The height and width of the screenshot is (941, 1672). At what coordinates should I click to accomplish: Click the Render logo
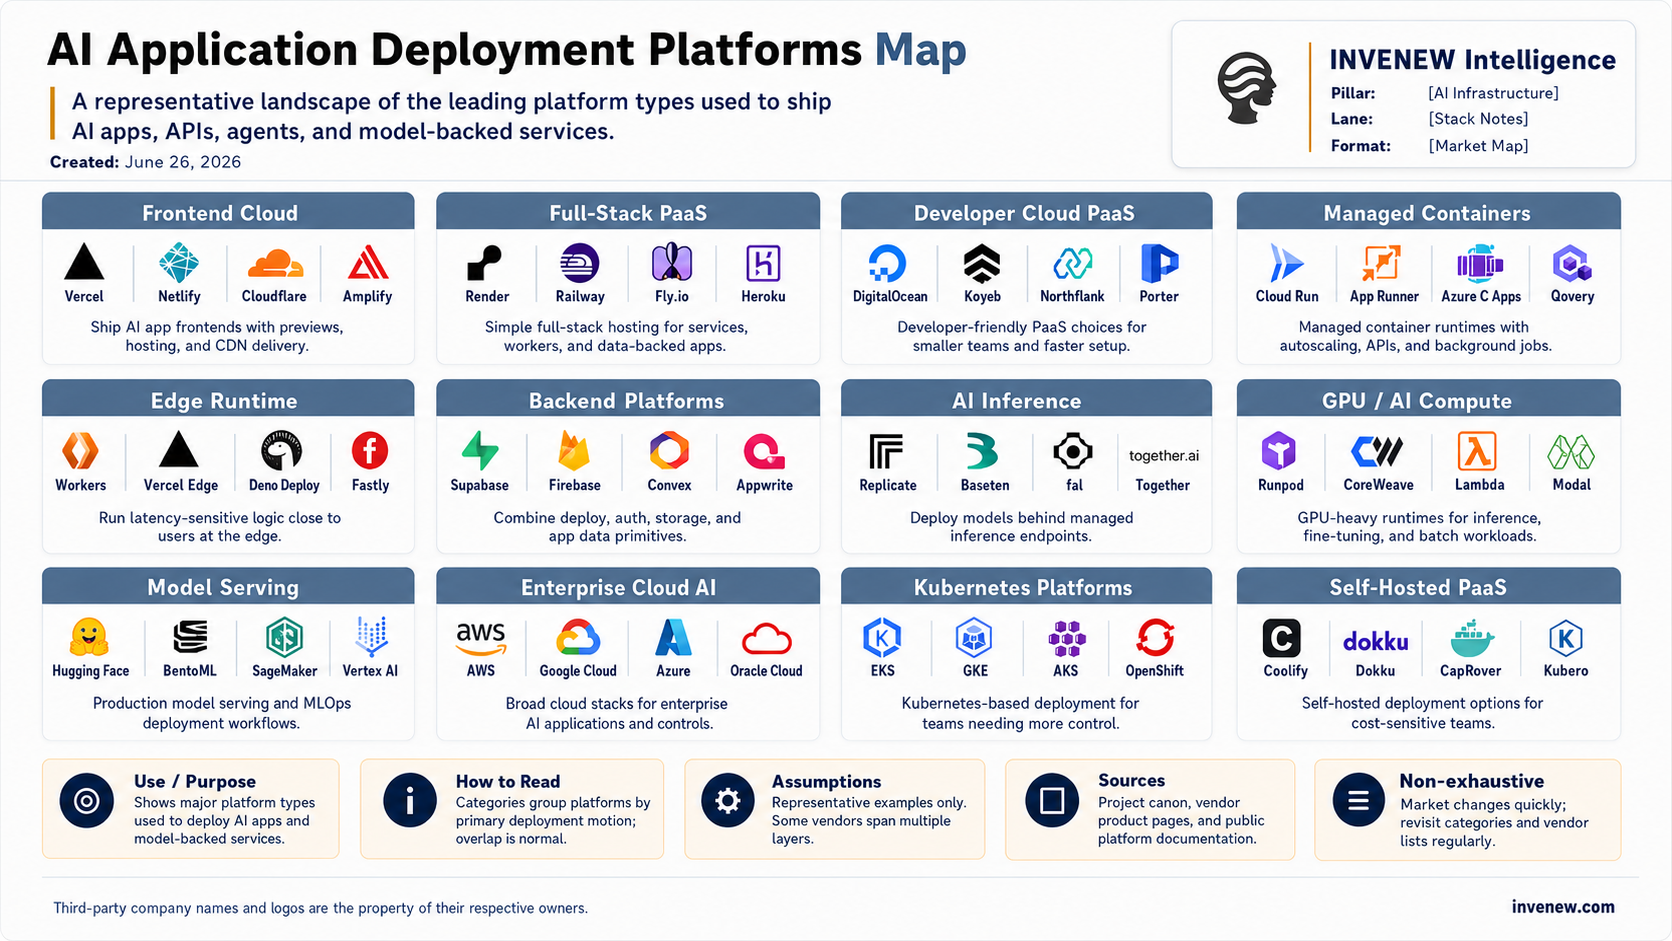[485, 263]
